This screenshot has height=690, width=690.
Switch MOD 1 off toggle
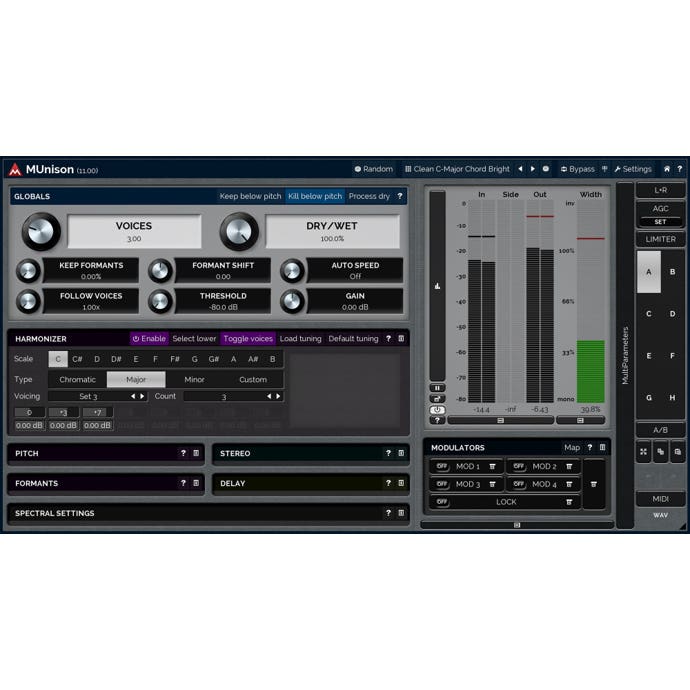tap(441, 466)
